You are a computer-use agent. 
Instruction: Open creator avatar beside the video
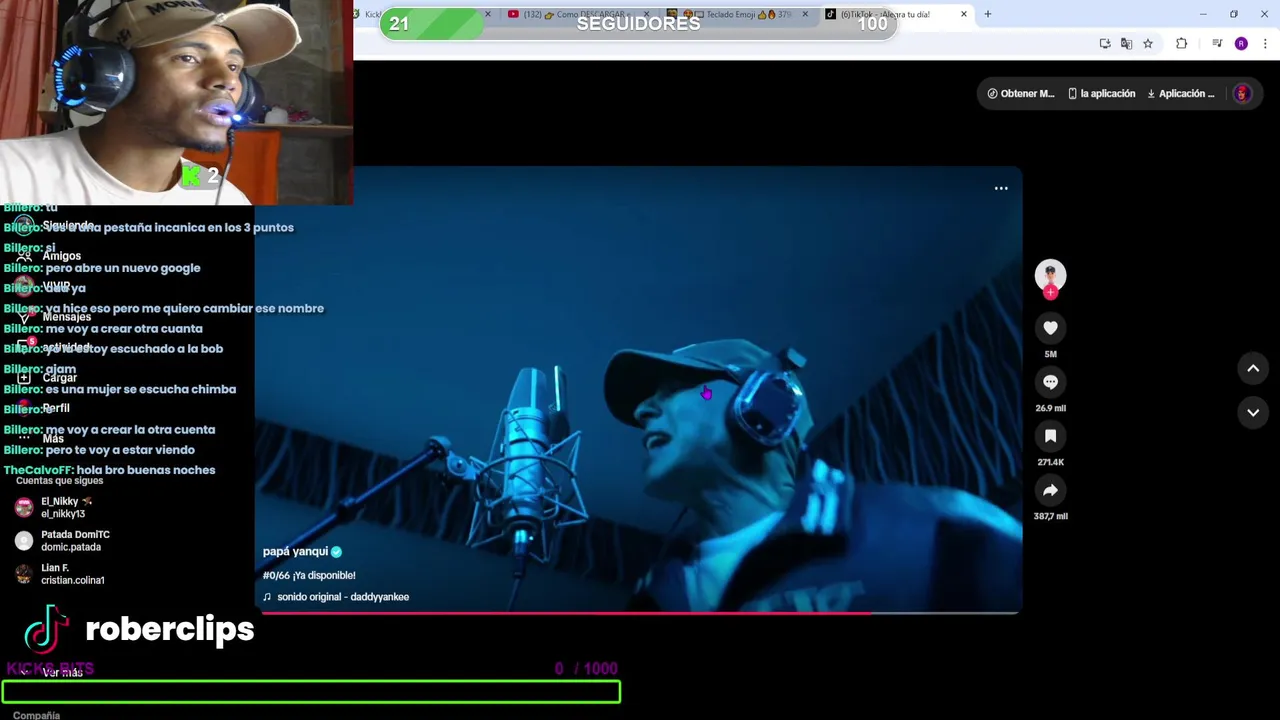(1050, 275)
